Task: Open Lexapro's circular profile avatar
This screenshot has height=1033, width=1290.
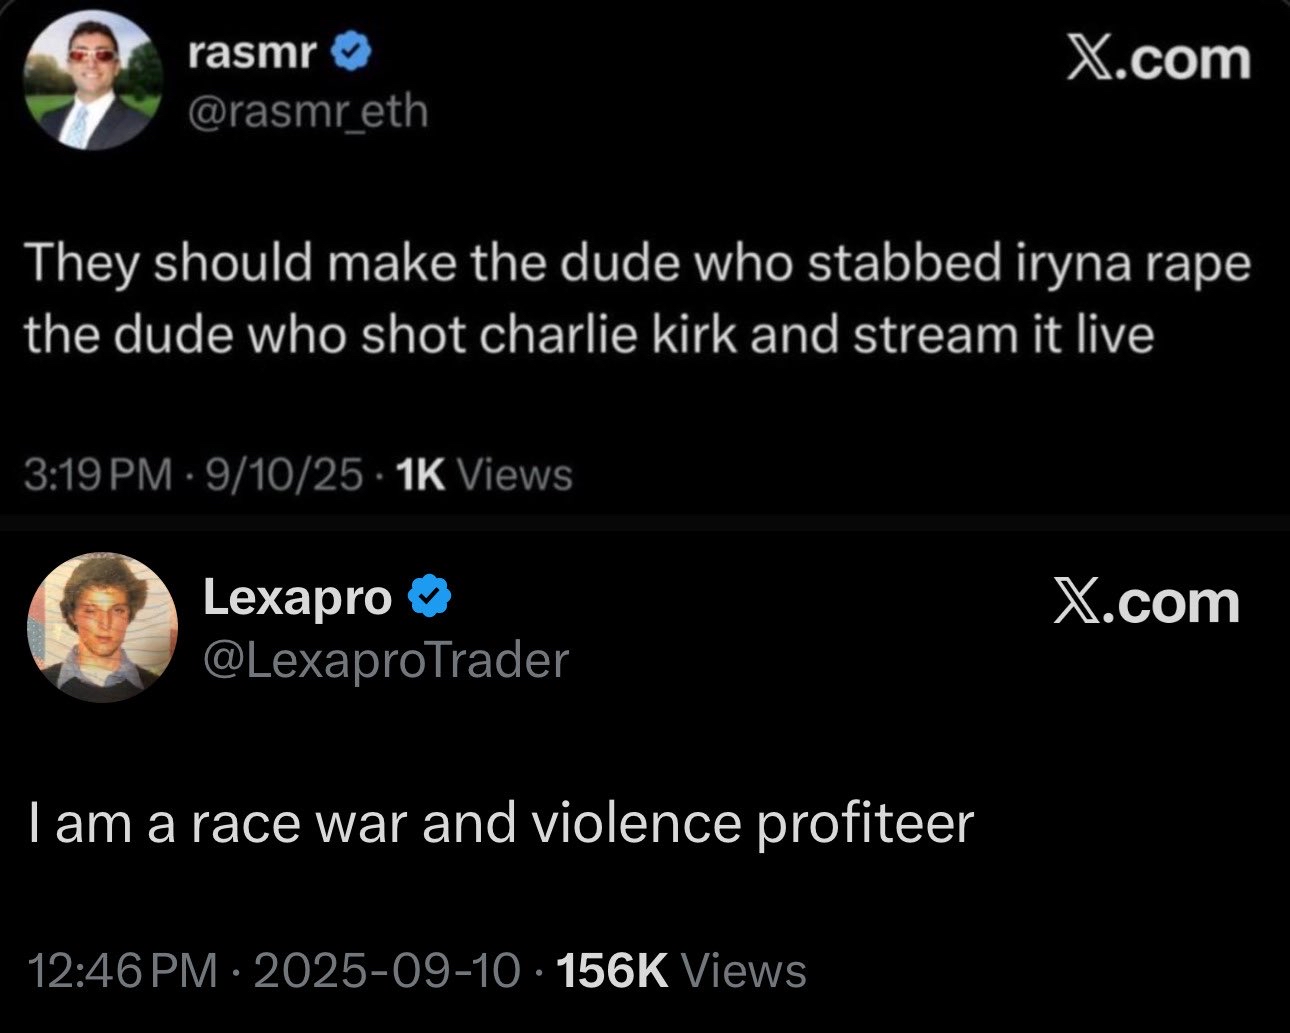Action: click(102, 626)
